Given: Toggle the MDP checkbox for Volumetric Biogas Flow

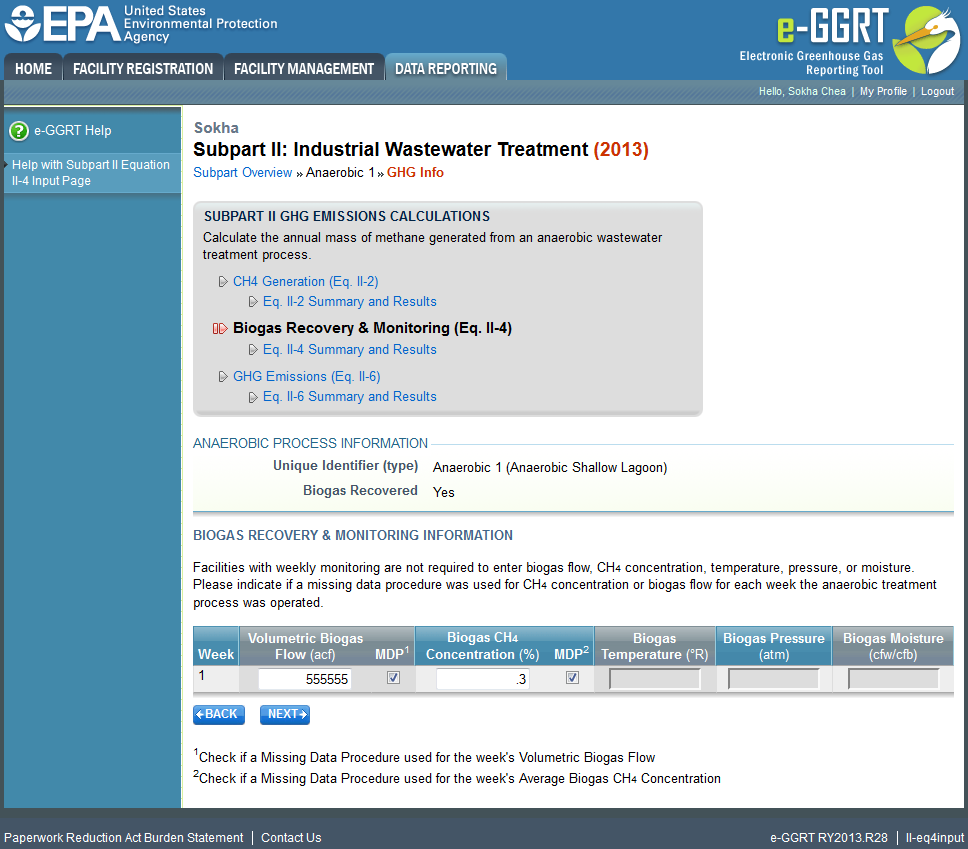Looking at the screenshot, I should (393, 678).
